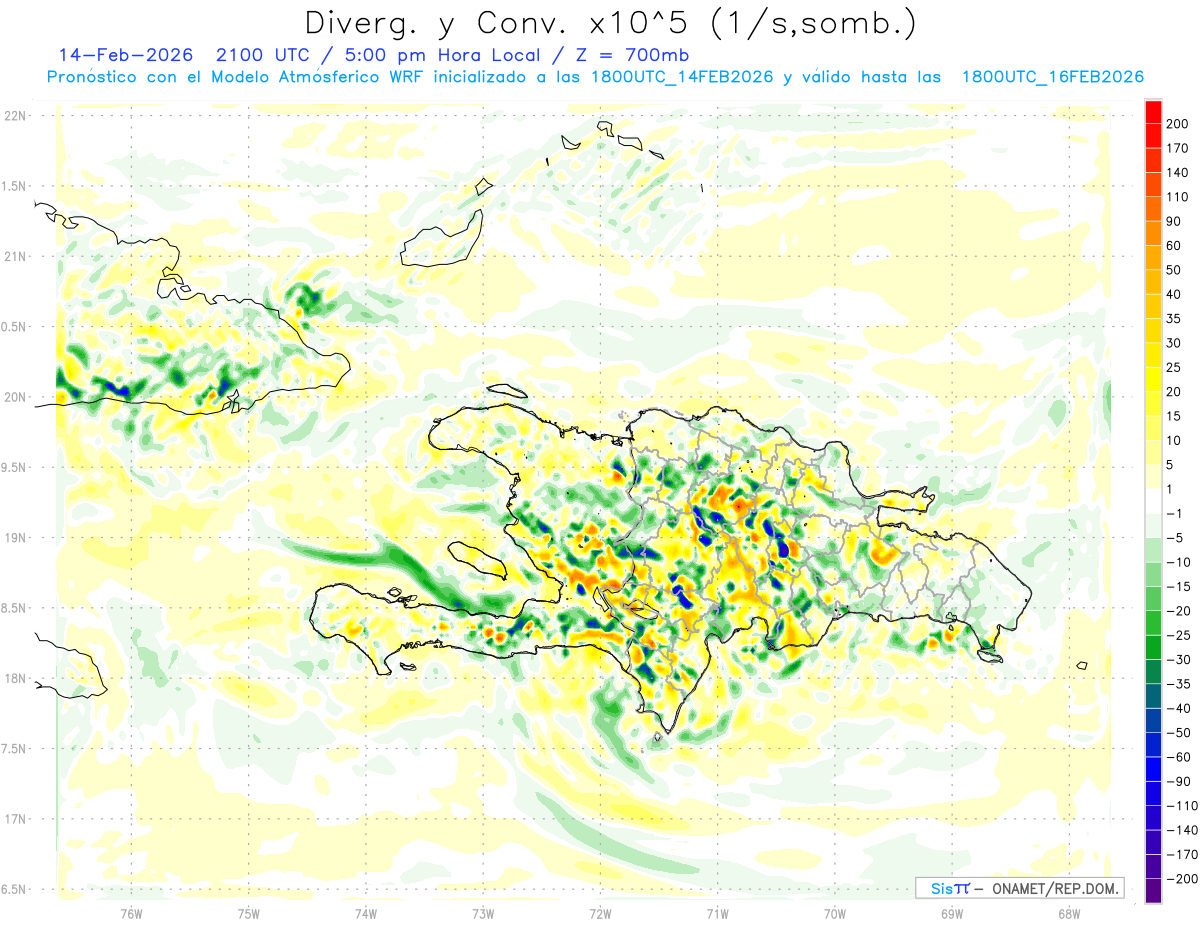
Task: Click the 1.5N latitude axis label
Action: pyautogui.click(x=14, y=186)
